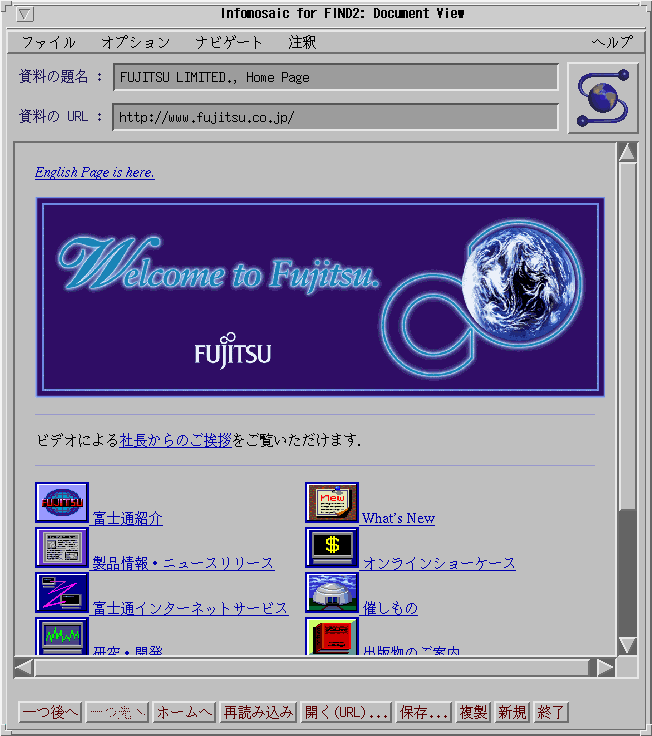Click the publications red book icon

click(x=332, y=636)
